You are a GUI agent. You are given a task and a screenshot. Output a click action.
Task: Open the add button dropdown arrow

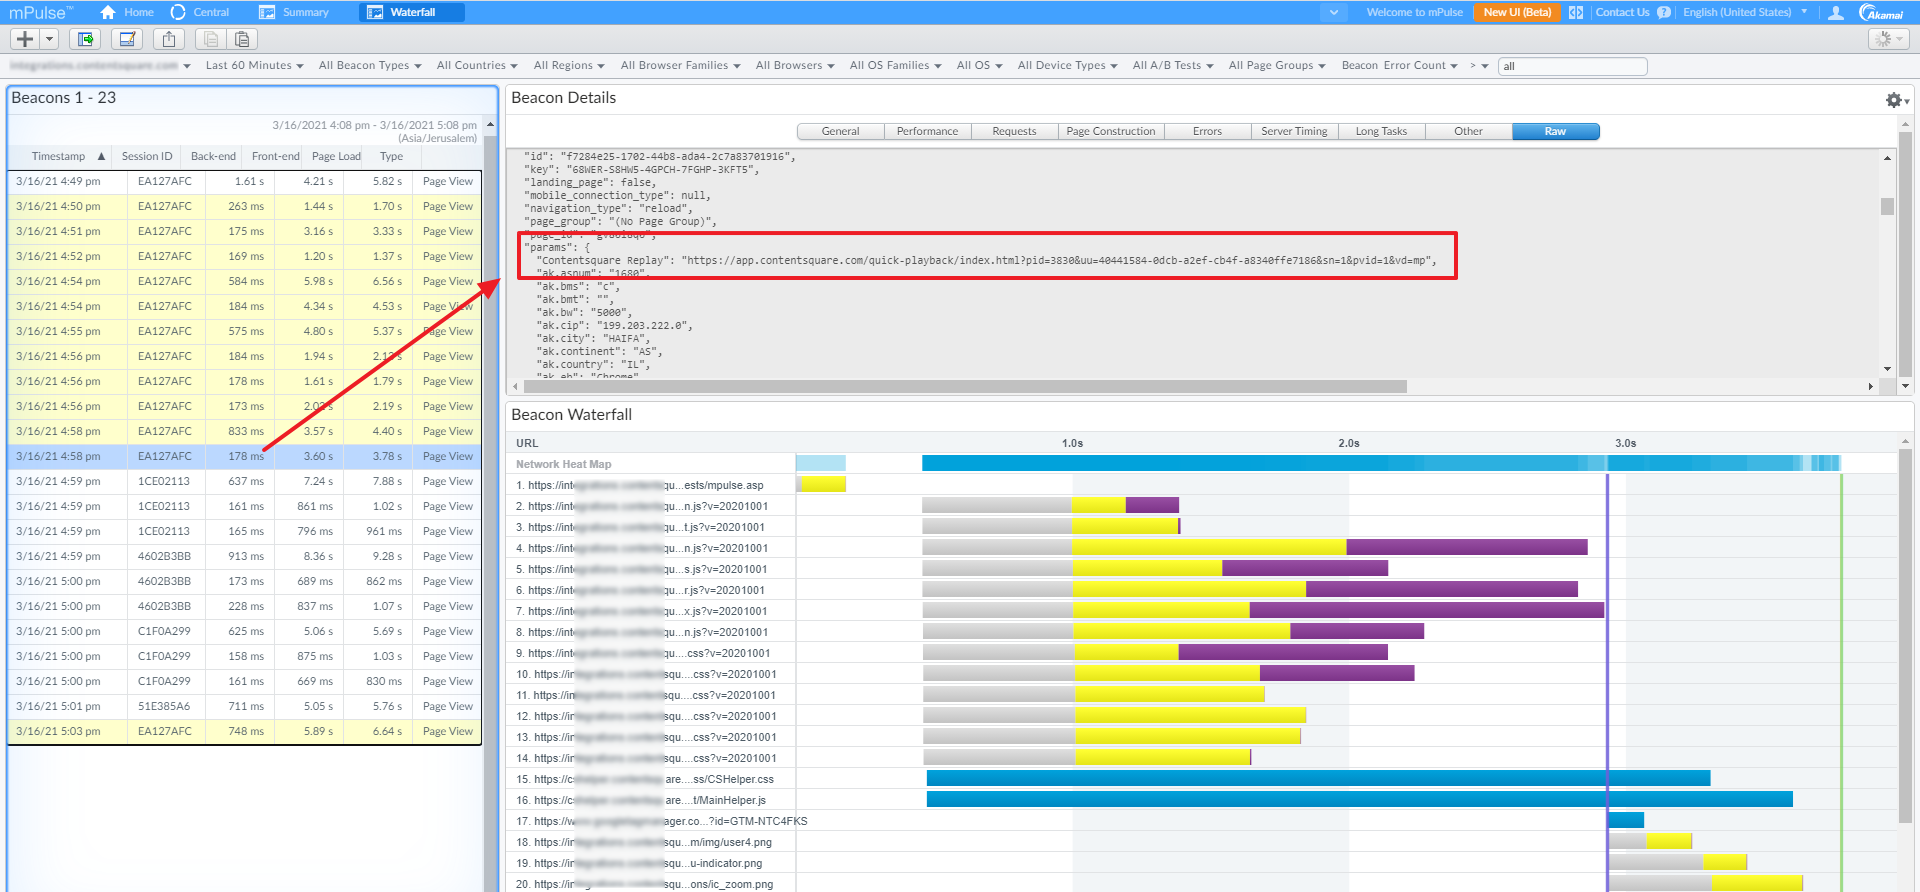click(x=49, y=39)
